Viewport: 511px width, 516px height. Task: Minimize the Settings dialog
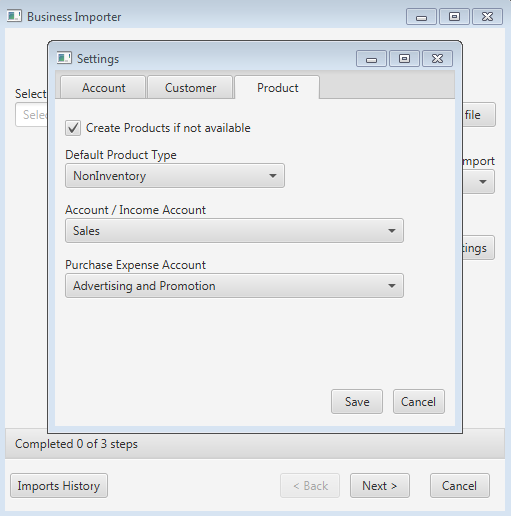(371, 59)
